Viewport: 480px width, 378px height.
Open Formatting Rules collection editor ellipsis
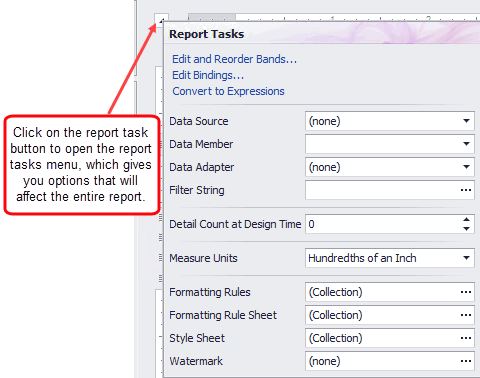(466, 292)
